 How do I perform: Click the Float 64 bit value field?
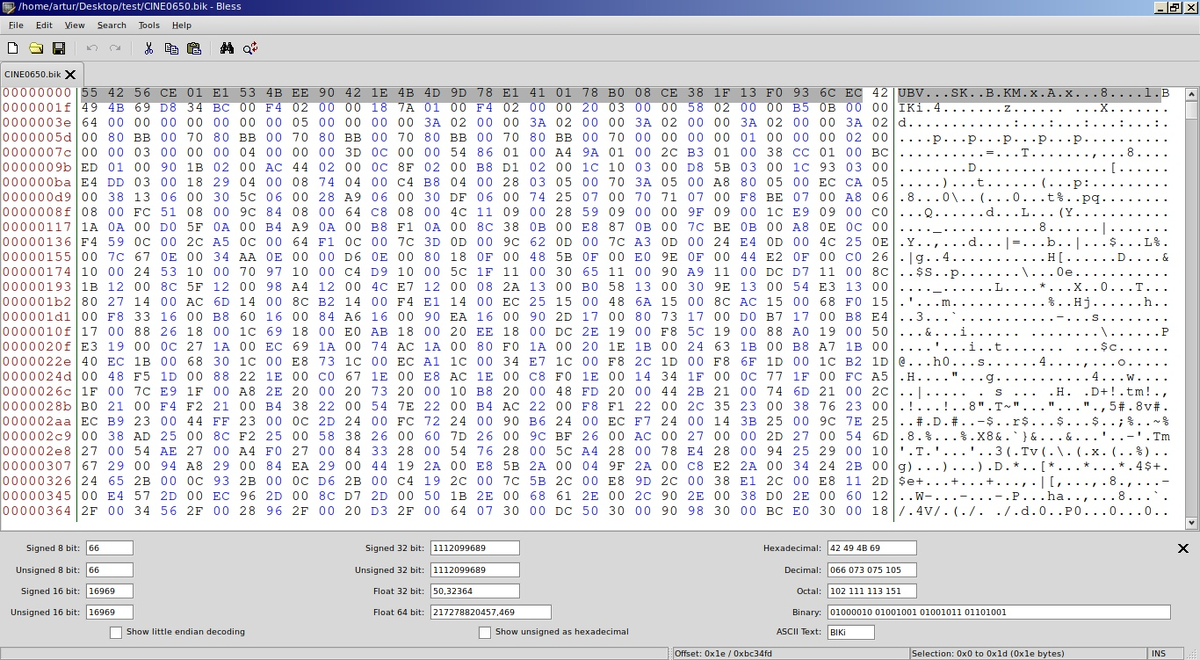pos(490,612)
